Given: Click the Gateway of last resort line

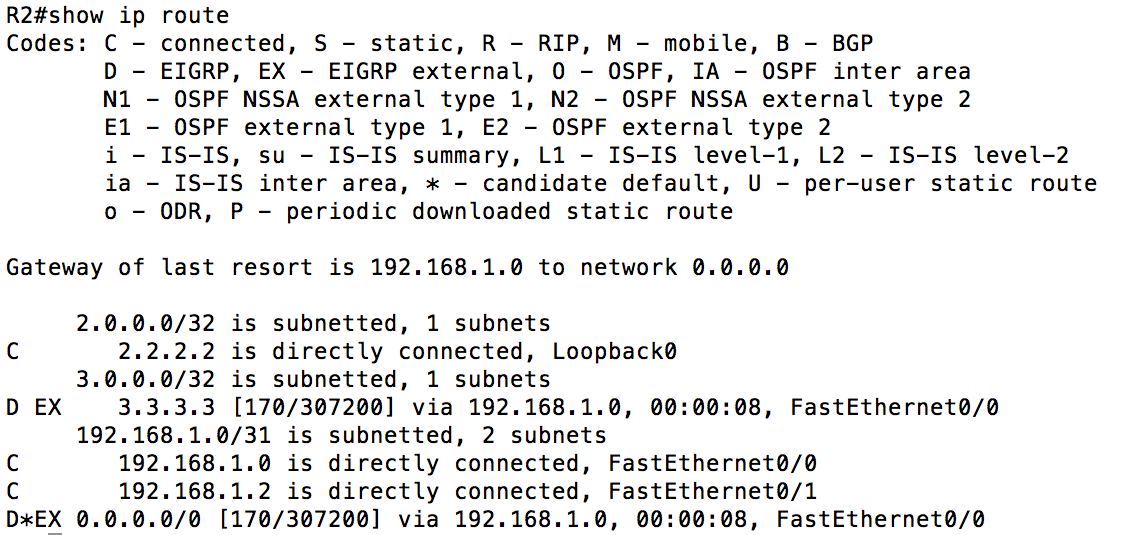Looking at the screenshot, I should click(397, 268).
